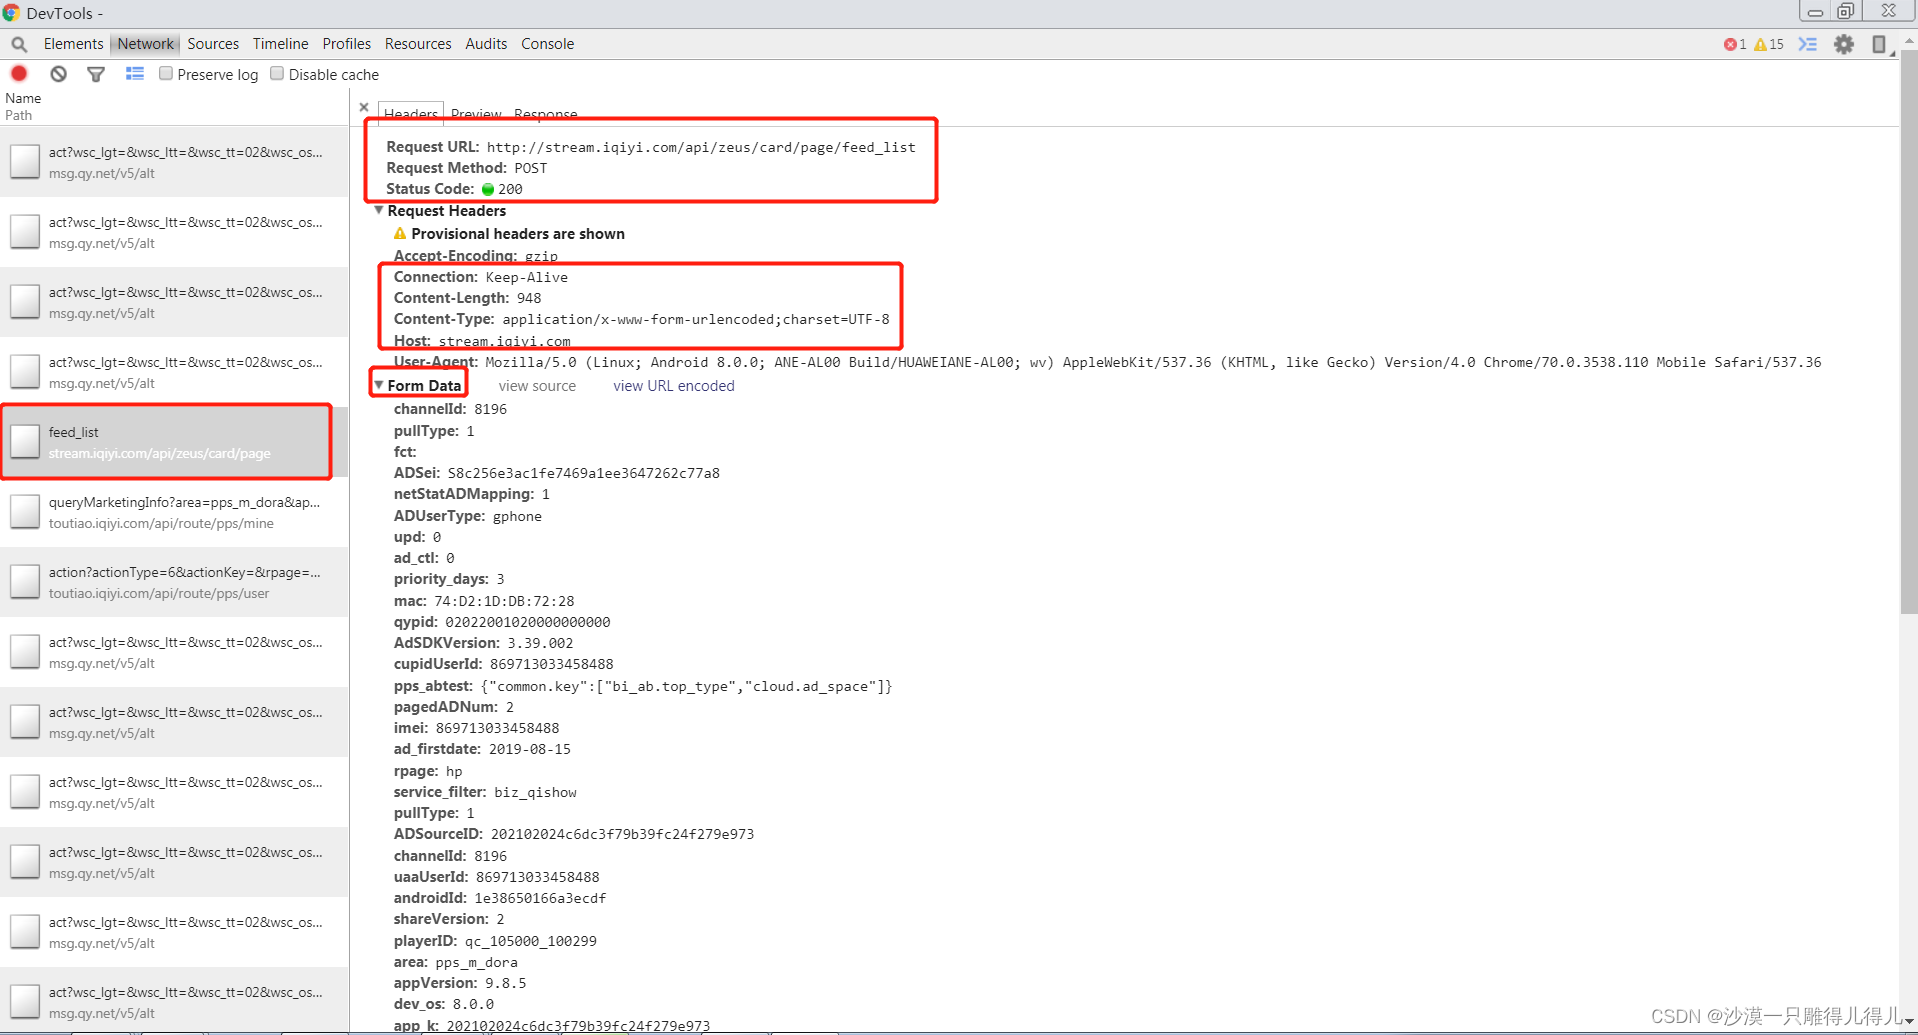Viewport: 1918px width, 1035px height.
Task: Click the ad_firstdate value 2019-08-15
Action: pyautogui.click(x=529, y=749)
